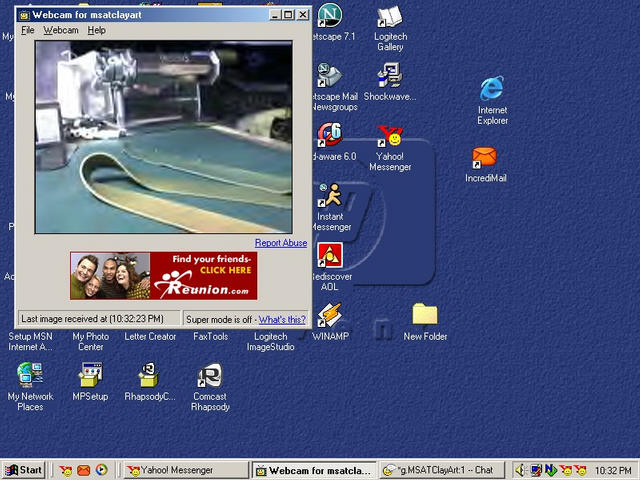The width and height of the screenshot is (640, 480).
Task: Select the RhapsodyC... installer desktop icon
Action: tap(150, 374)
